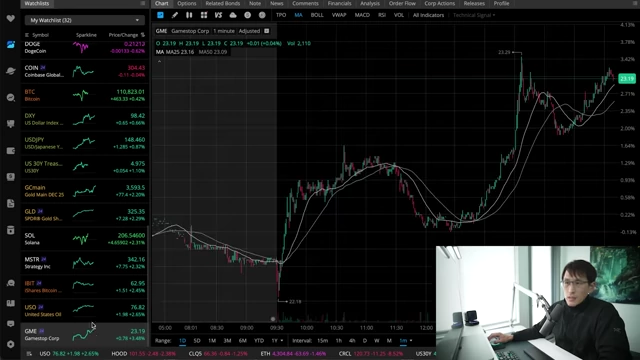Set range to YTD

[x=259, y=340]
